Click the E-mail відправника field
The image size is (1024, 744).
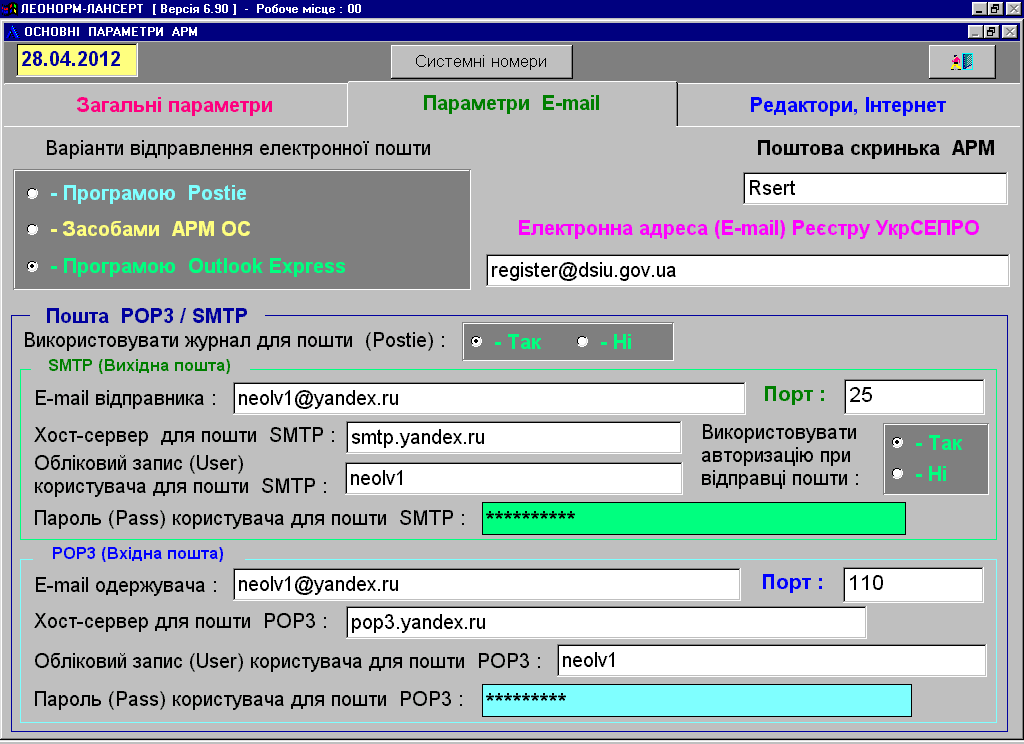489,398
